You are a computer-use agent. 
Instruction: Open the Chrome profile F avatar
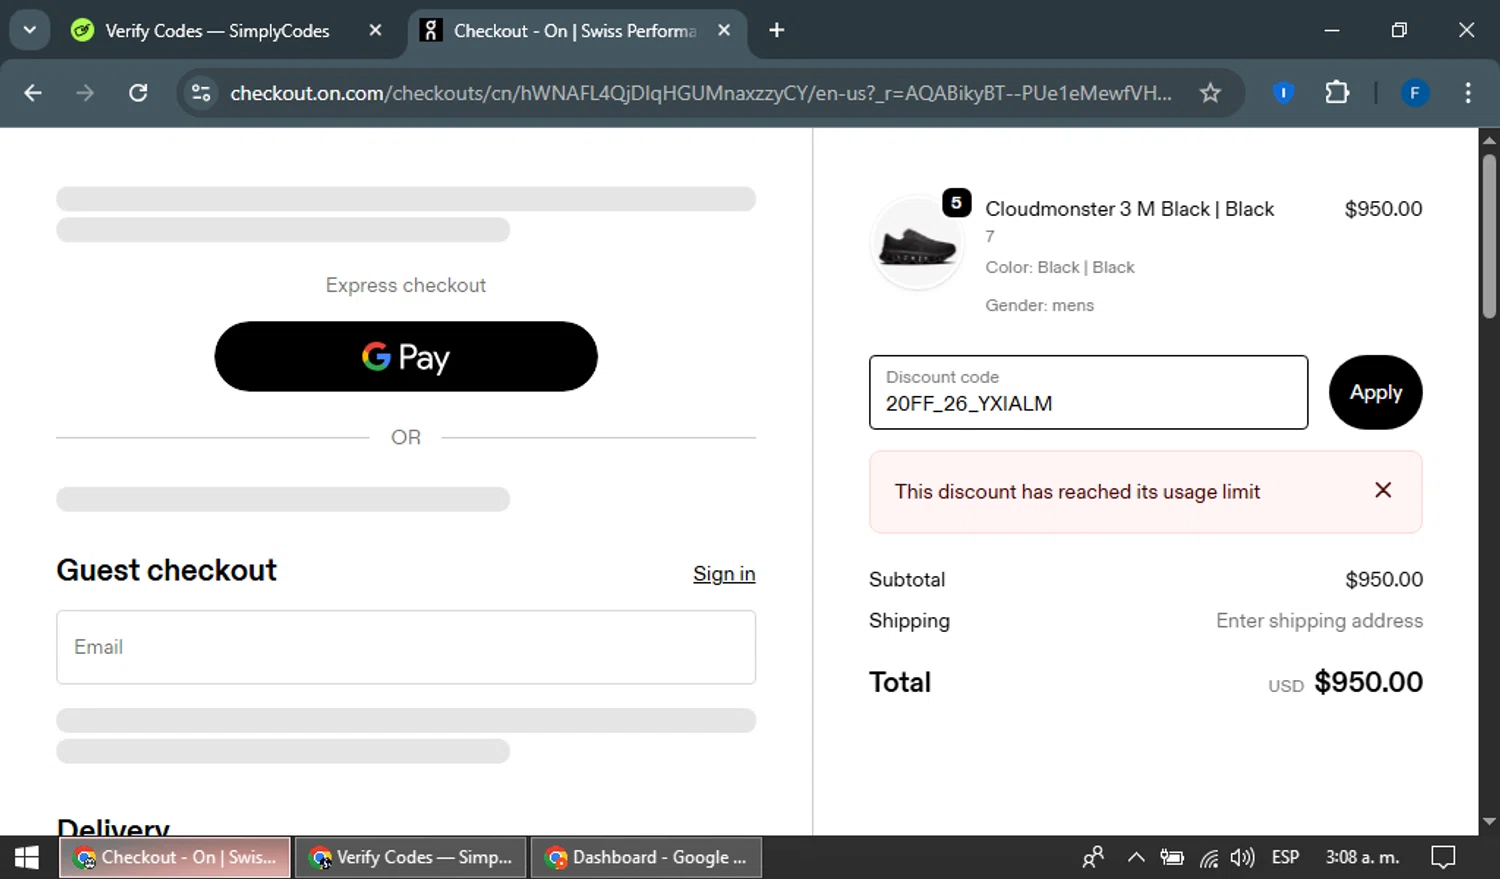[1414, 93]
